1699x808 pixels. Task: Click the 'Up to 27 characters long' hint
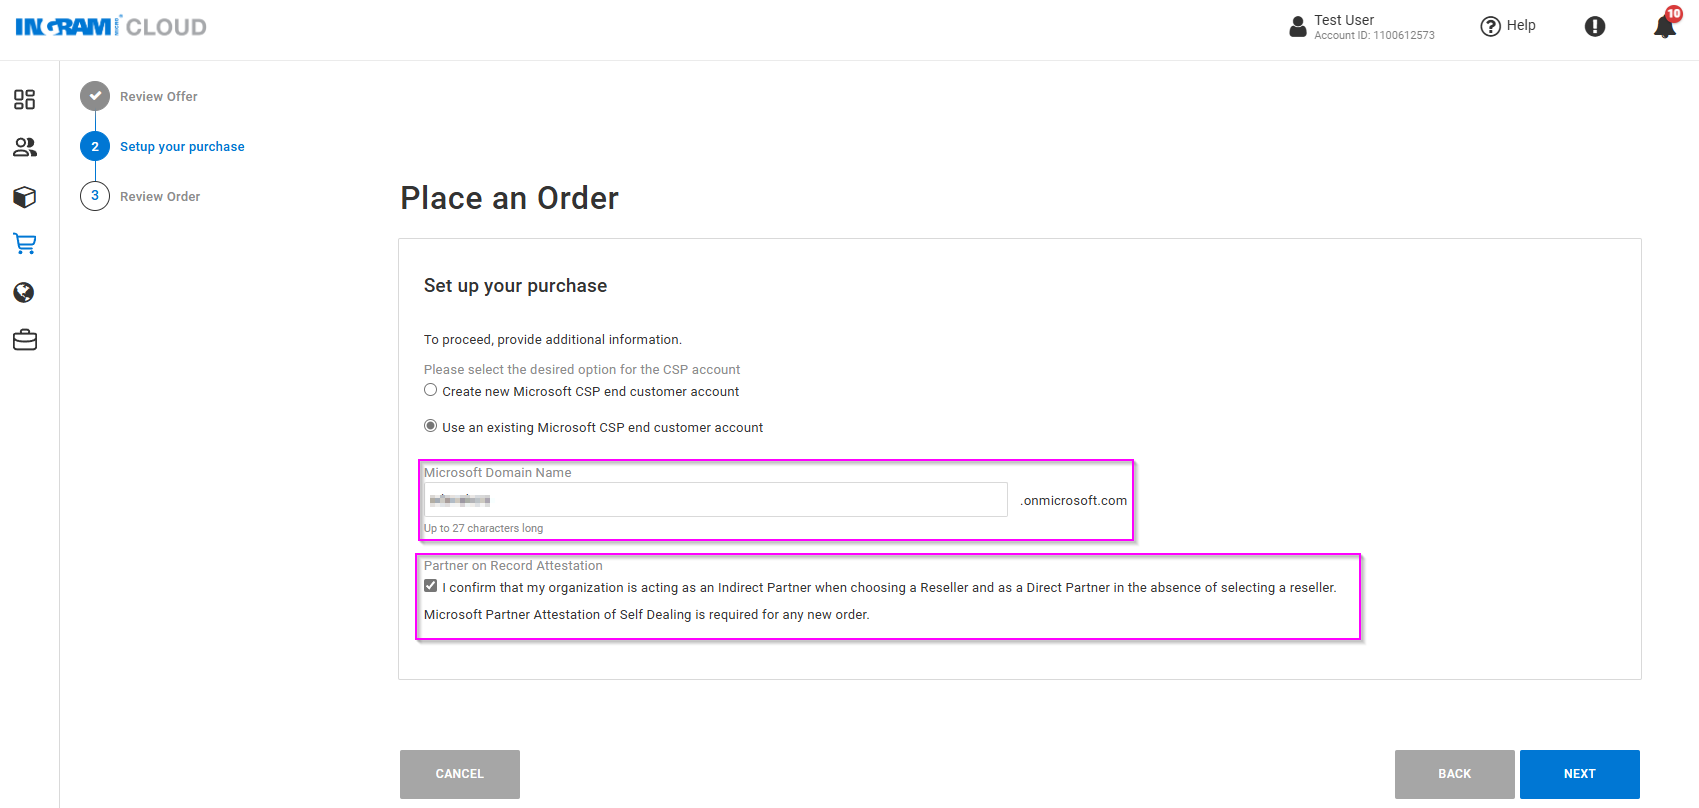point(484,528)
